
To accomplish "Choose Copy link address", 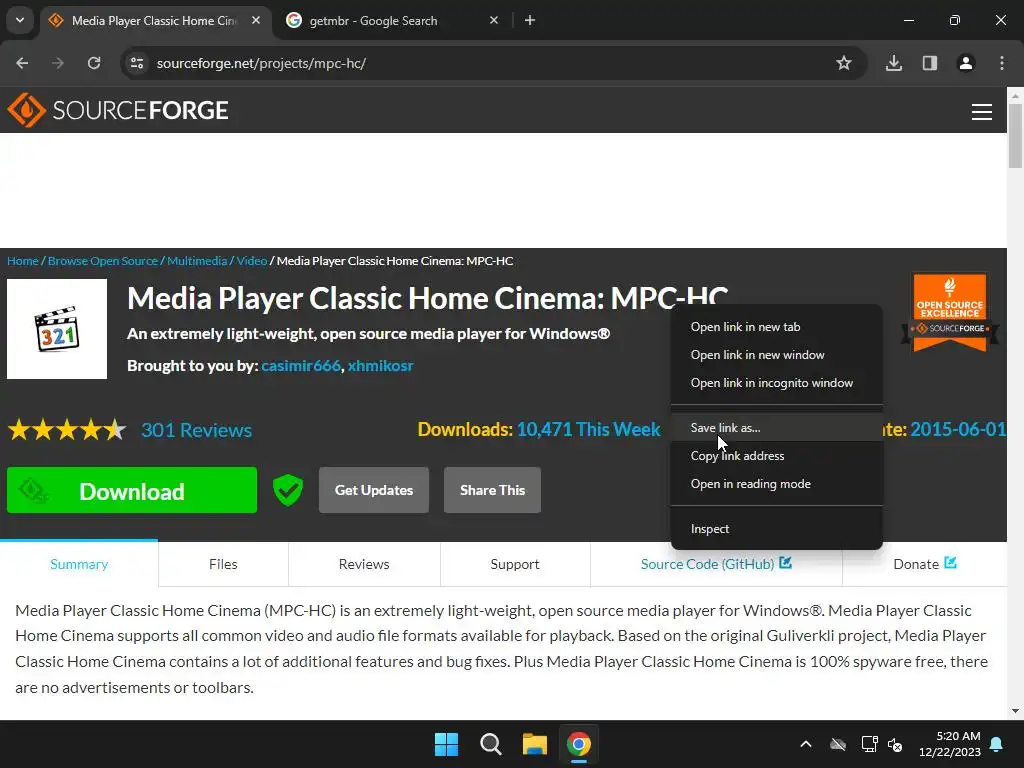I will click(x=776, y=456).
